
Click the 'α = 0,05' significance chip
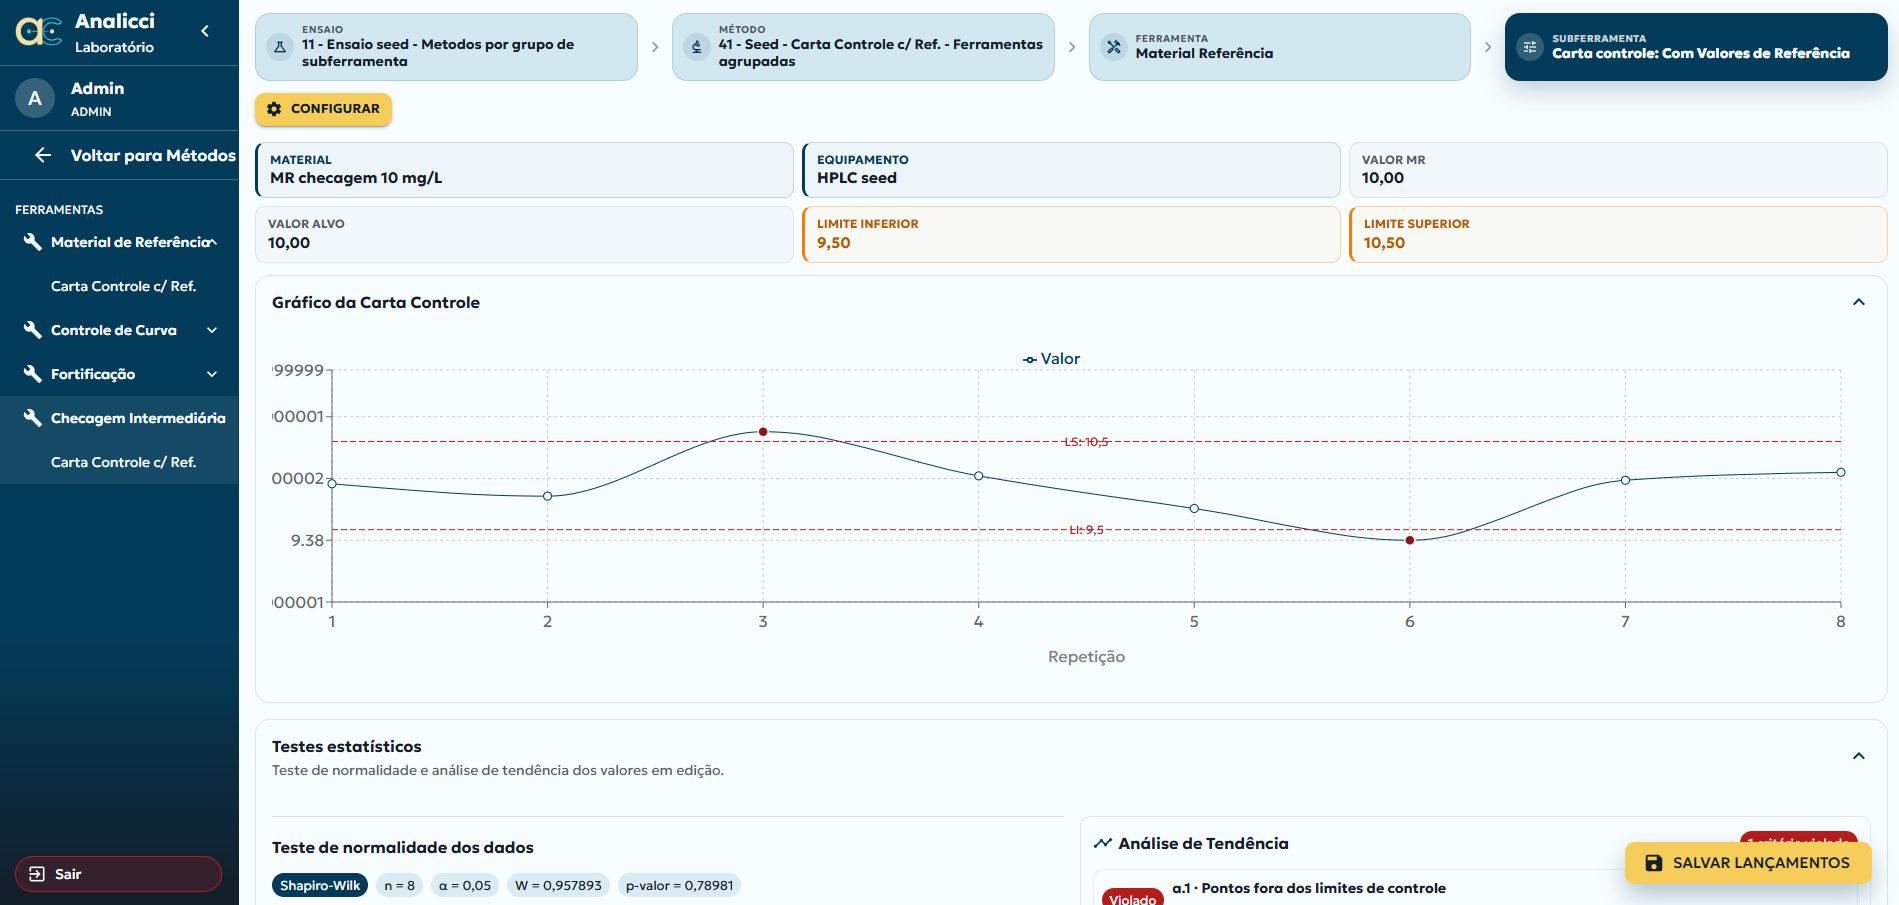pos(465,885)
